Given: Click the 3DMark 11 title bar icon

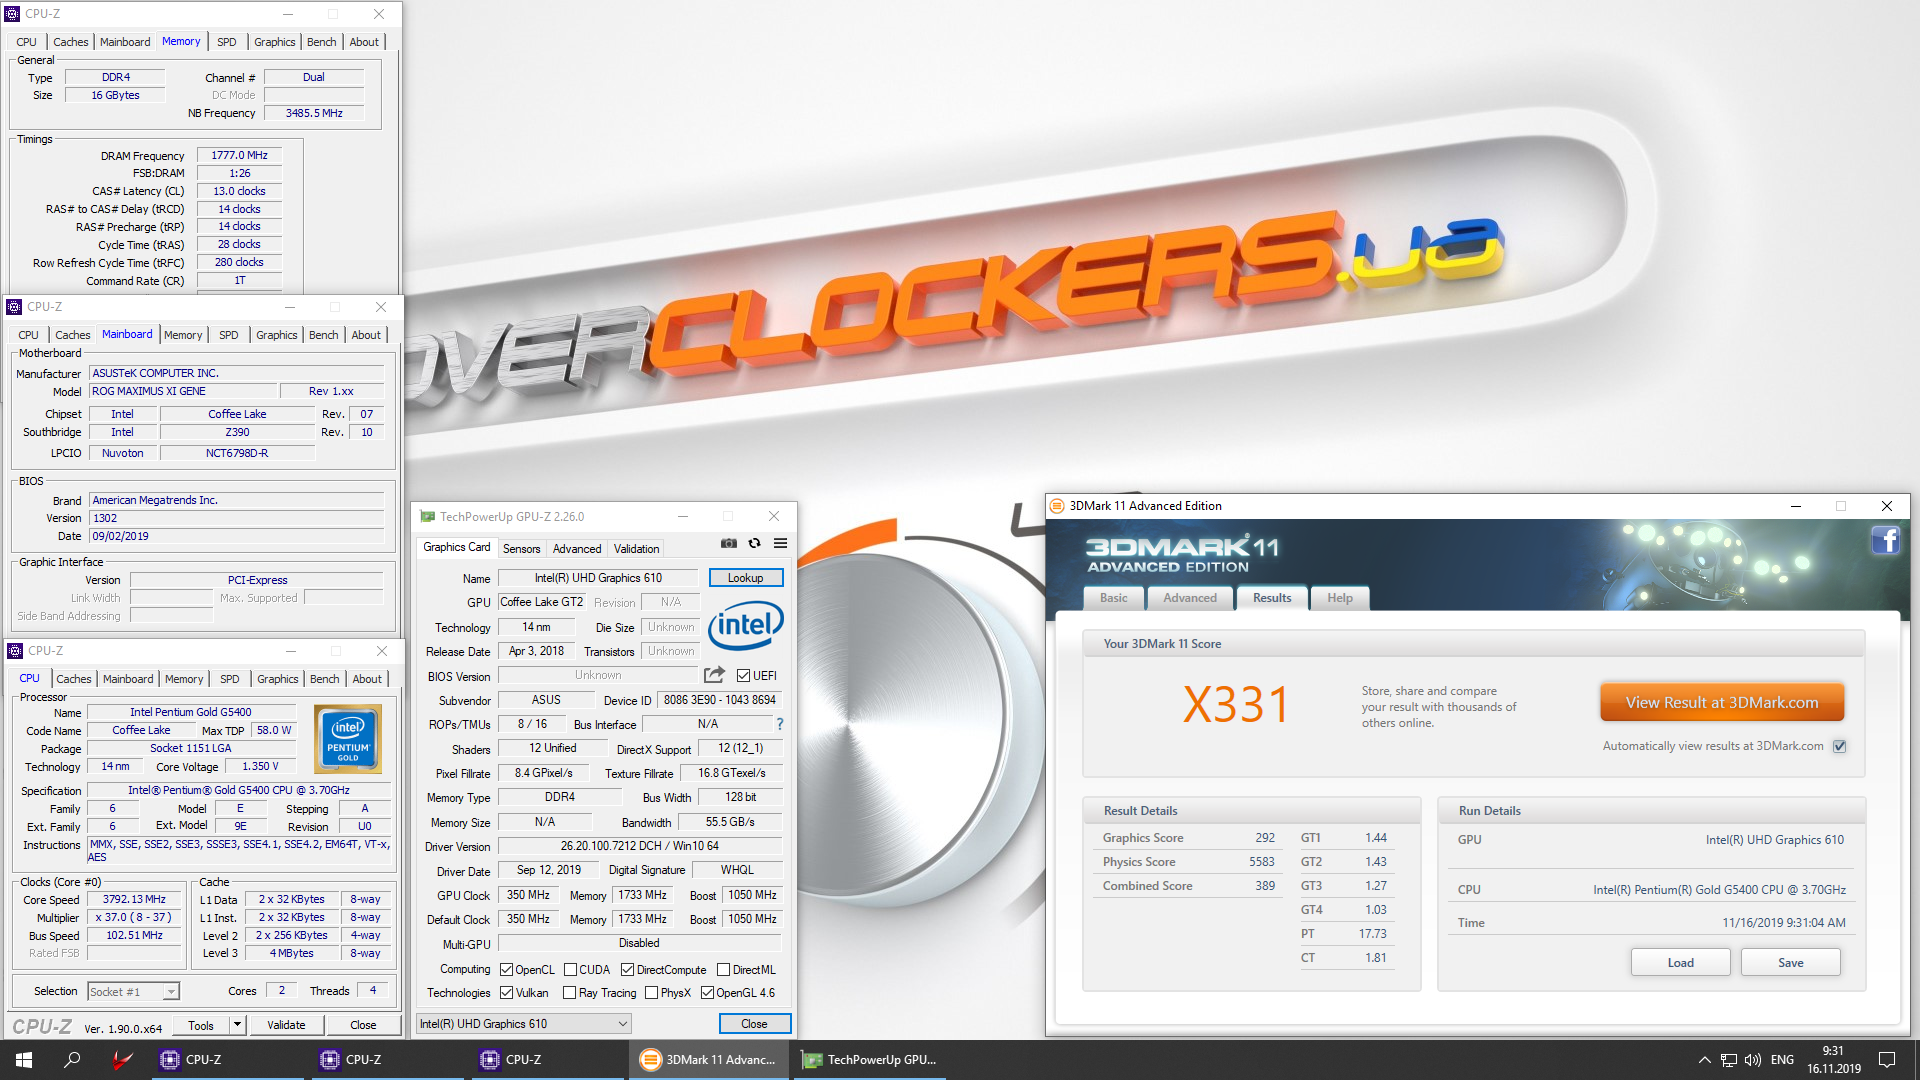Looking at the screenshot, I should pos(1057,506).
